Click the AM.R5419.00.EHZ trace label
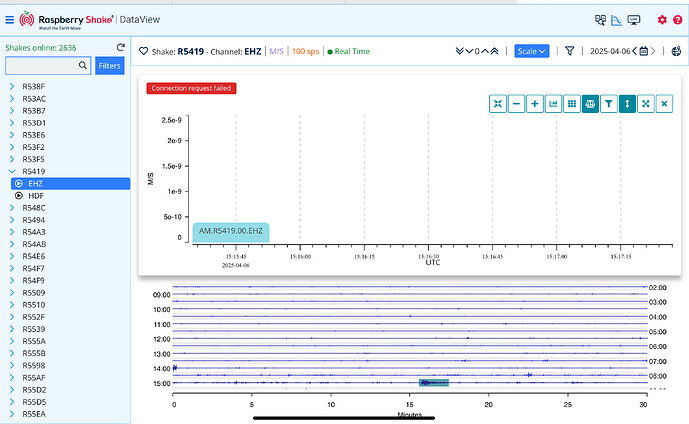Screen dimensions: 689x424 231,232
